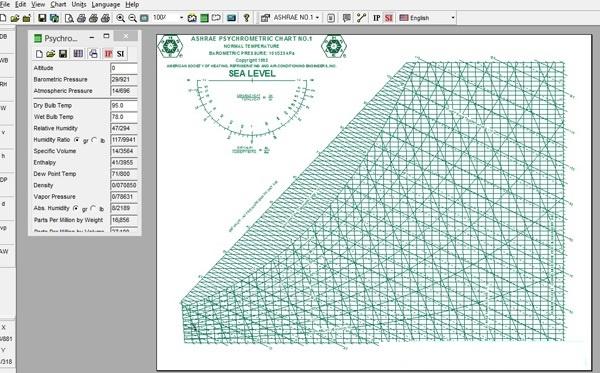Open the zoom percentage dropdown showing 100

(x=181, y=18)
